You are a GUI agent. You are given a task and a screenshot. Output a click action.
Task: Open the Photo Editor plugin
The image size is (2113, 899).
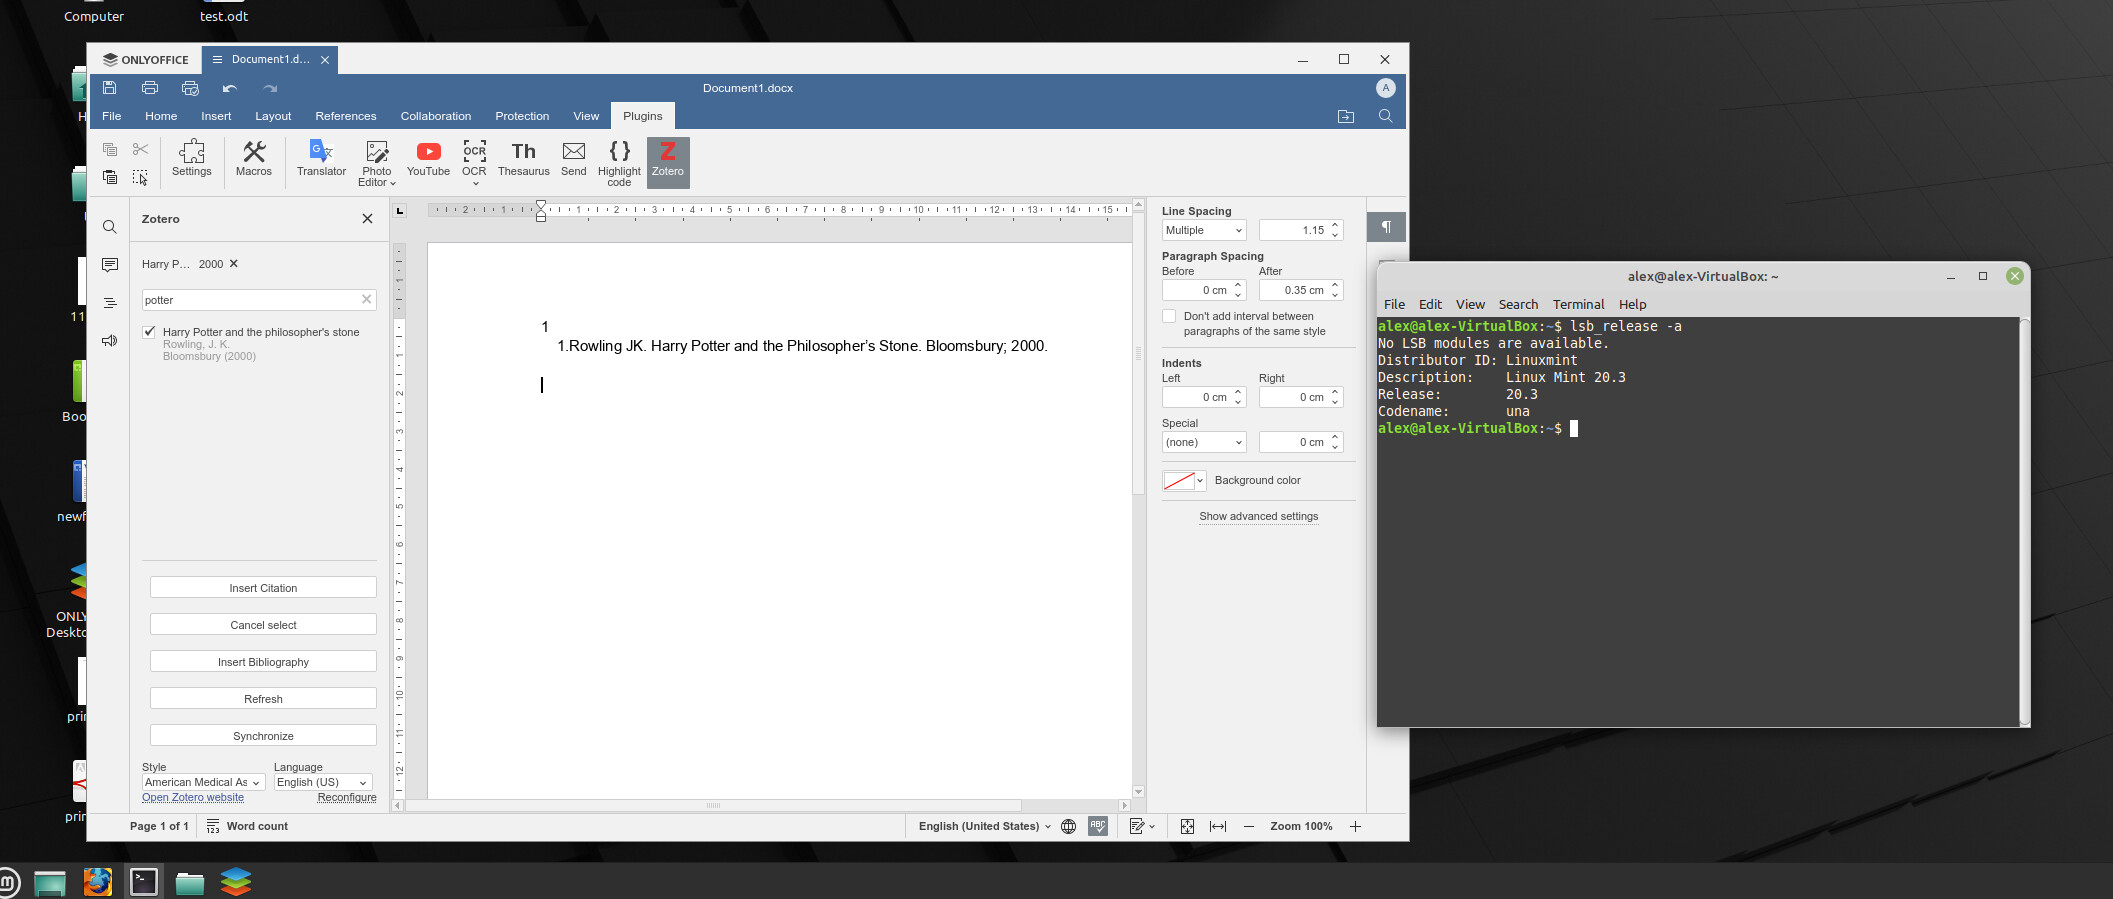pos(377,162)
